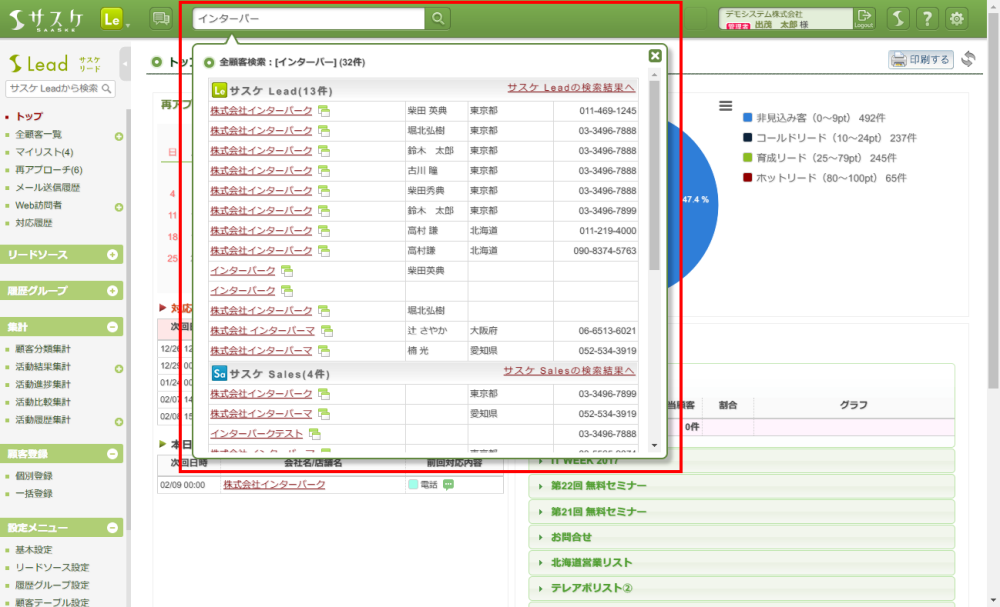Viewport: 1000px width, 607px height.
Task: Open the Le product switcher dropdown
Action: pyautogui.click(x=115, y=19)
